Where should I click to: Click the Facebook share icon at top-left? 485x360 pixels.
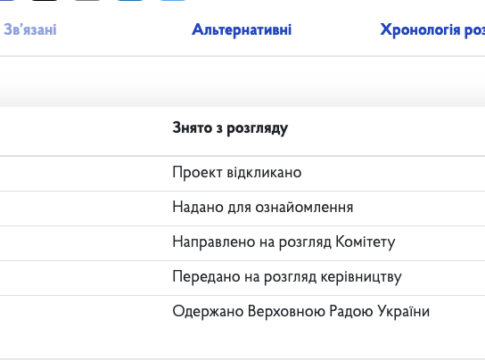tap(7, 0)
